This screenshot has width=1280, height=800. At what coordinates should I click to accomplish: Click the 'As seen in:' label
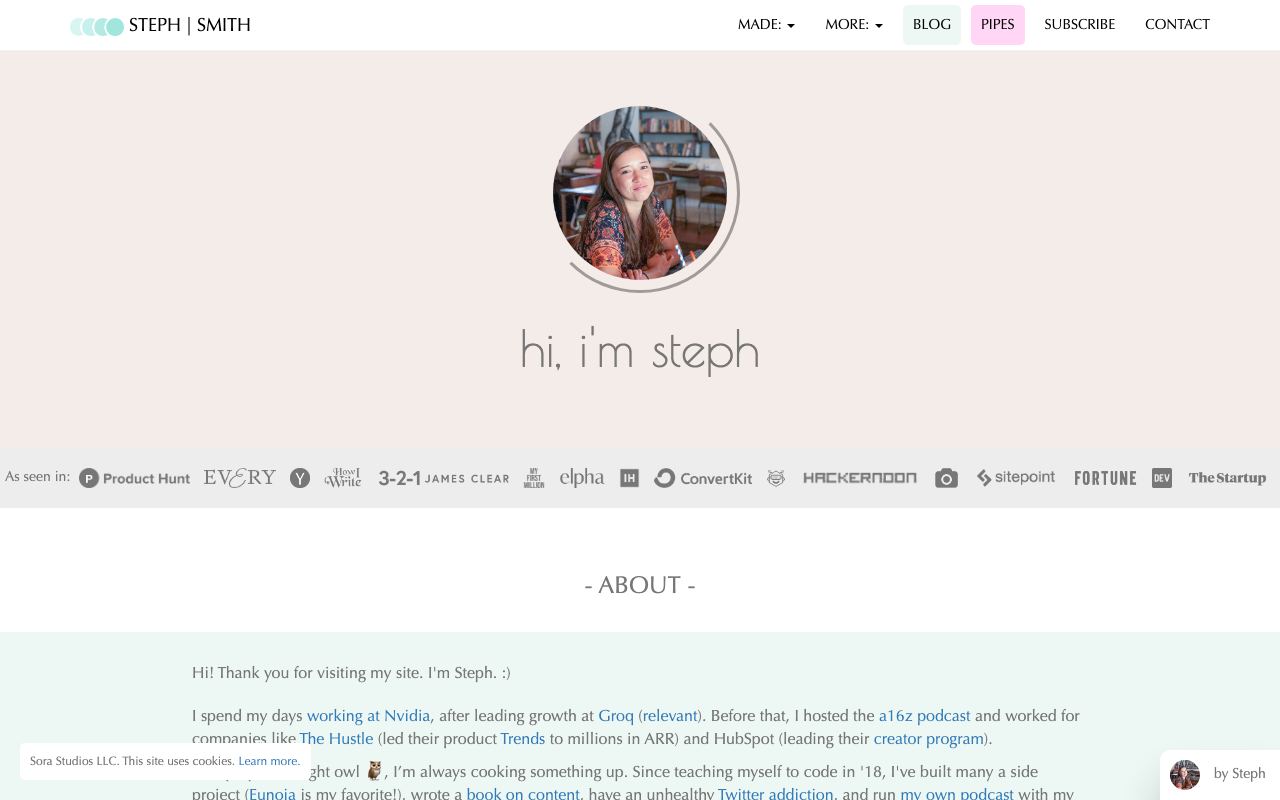(x=38, y=476)
